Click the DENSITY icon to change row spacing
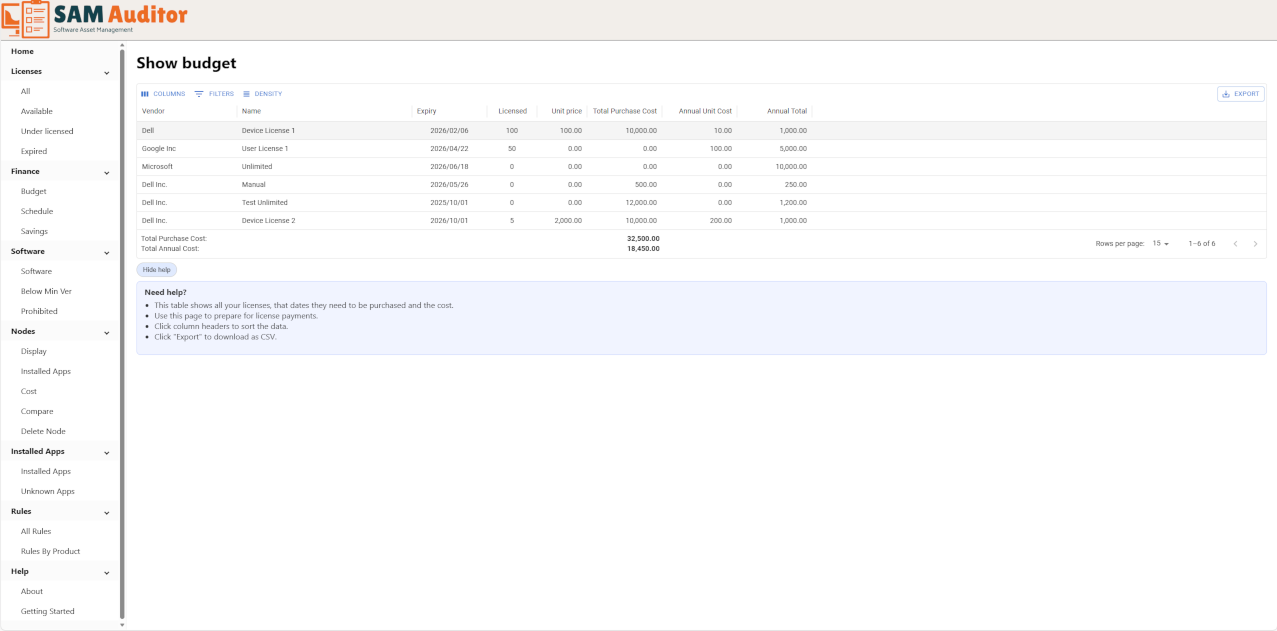The width and height of the screenshot is (1277, 631). tap(247, 93)
